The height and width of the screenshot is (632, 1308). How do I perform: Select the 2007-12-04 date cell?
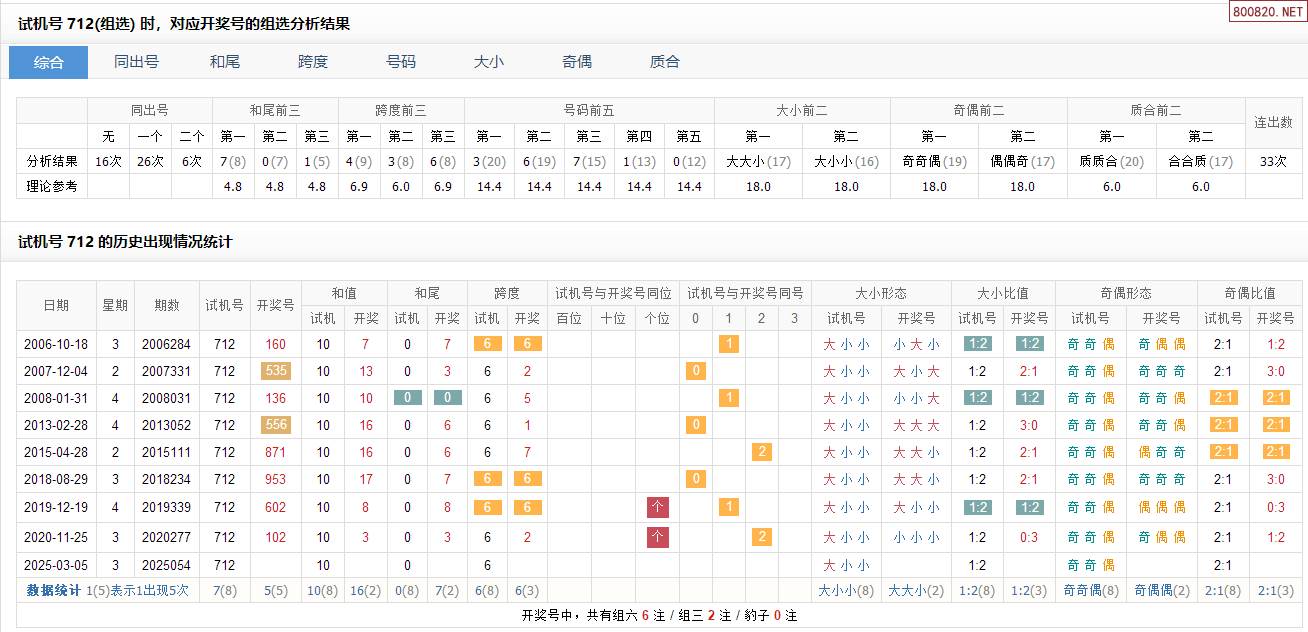[56, 371]
